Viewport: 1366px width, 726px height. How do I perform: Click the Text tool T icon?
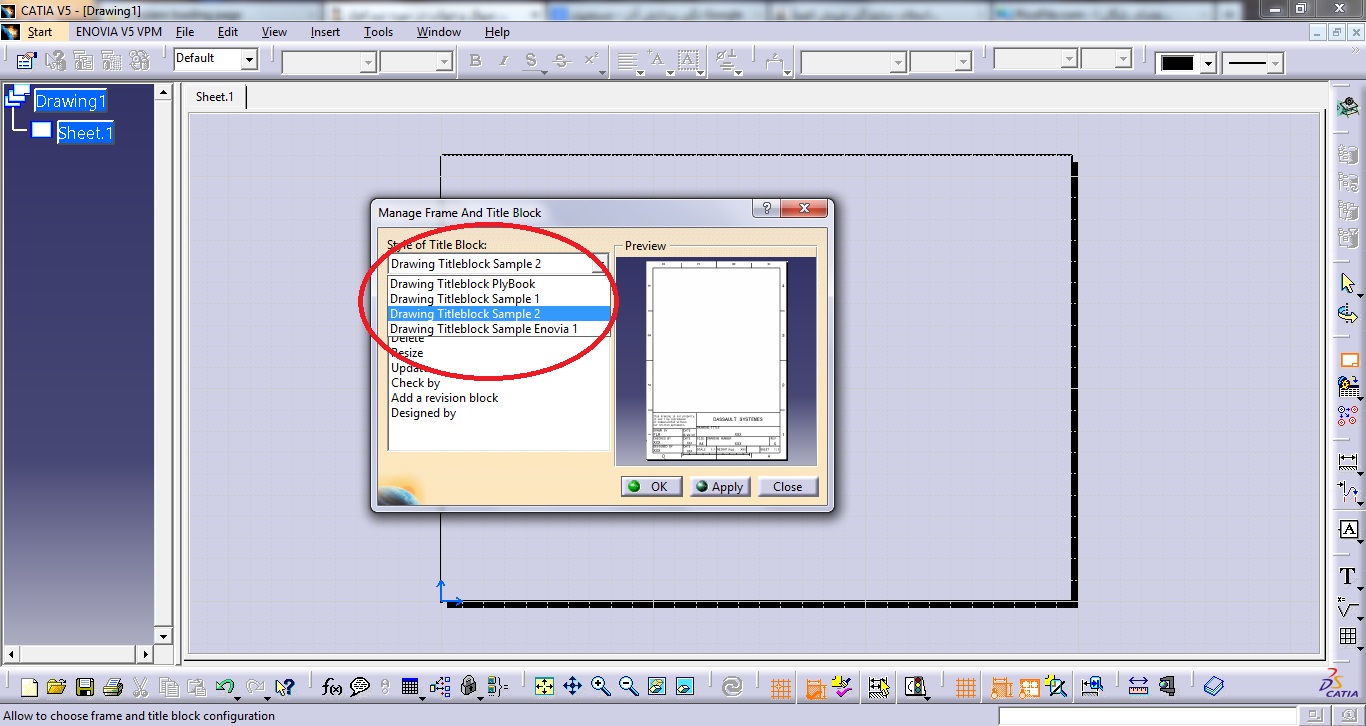tap(1348, 577)
